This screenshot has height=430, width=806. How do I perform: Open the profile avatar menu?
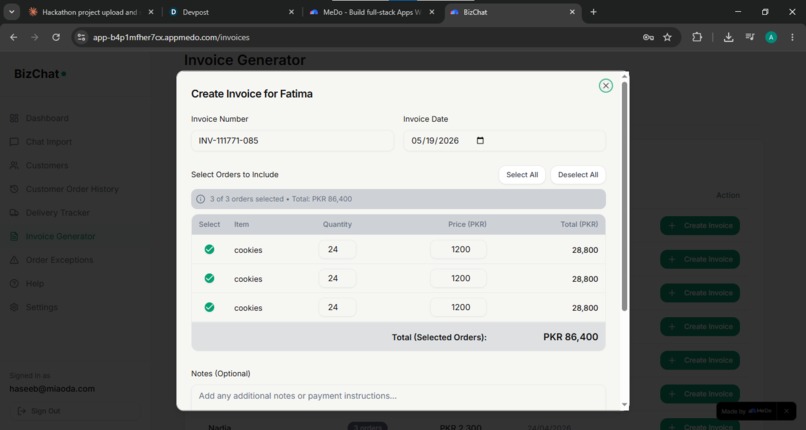point(771,38)
